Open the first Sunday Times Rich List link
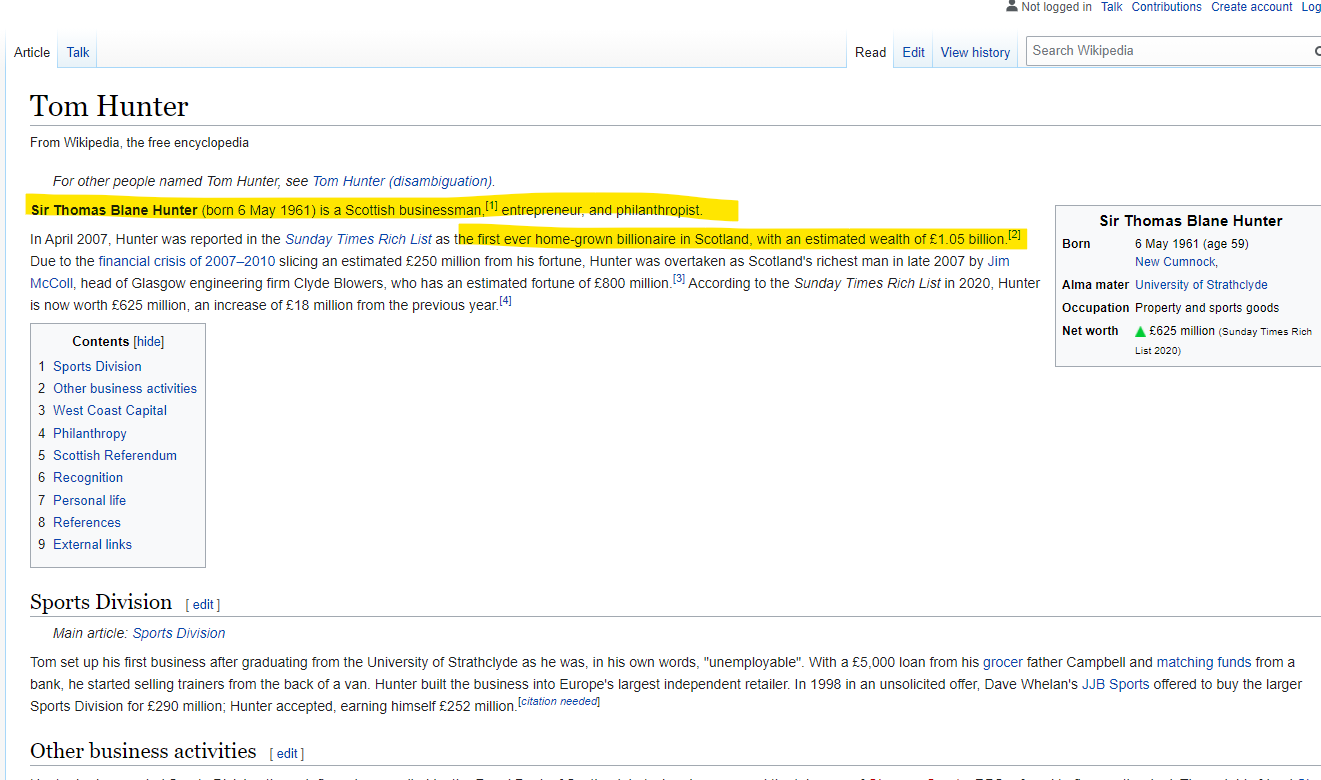 pos(358,239)
